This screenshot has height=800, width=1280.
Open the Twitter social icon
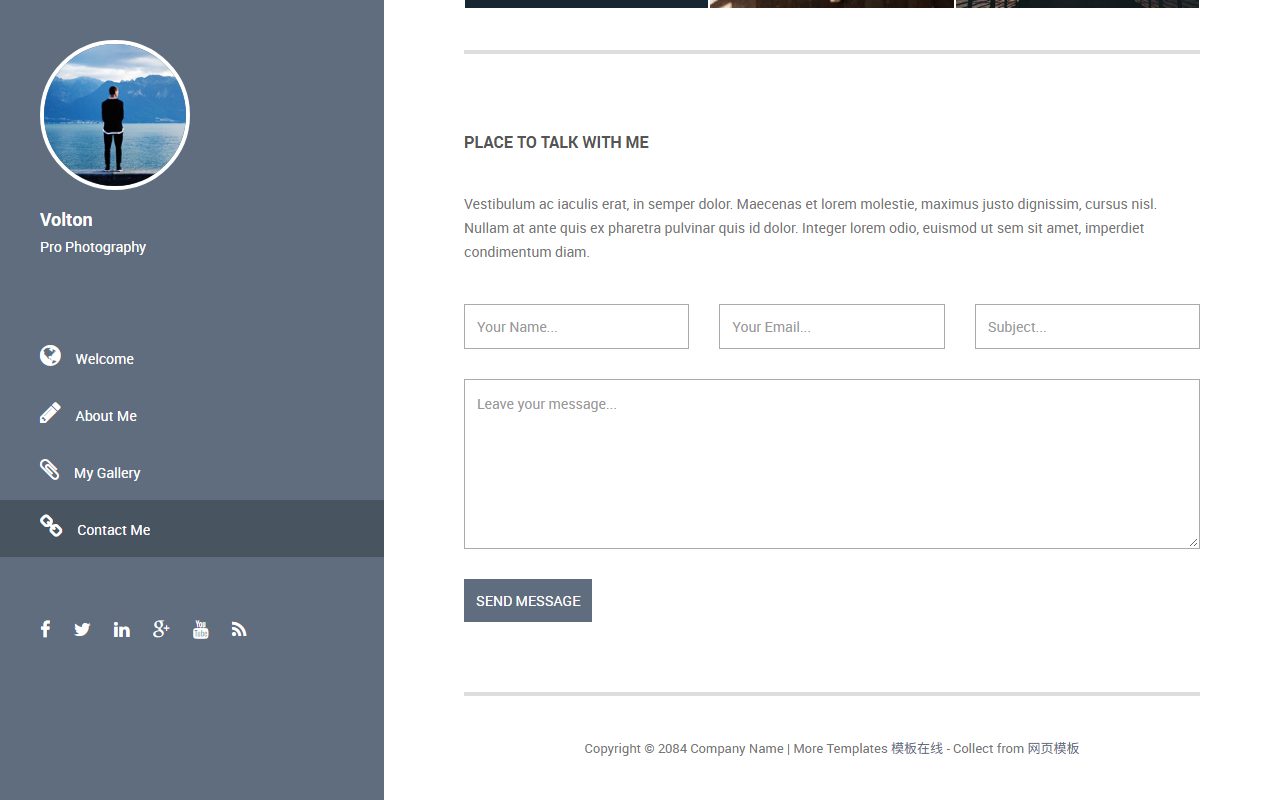tap(82, 629)
